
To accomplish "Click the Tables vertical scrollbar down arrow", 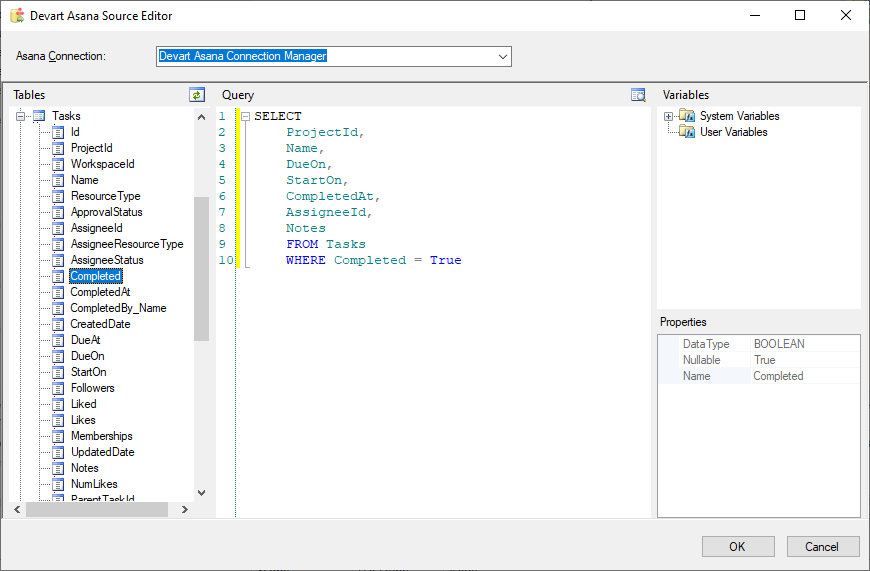I will coord(201,492).
